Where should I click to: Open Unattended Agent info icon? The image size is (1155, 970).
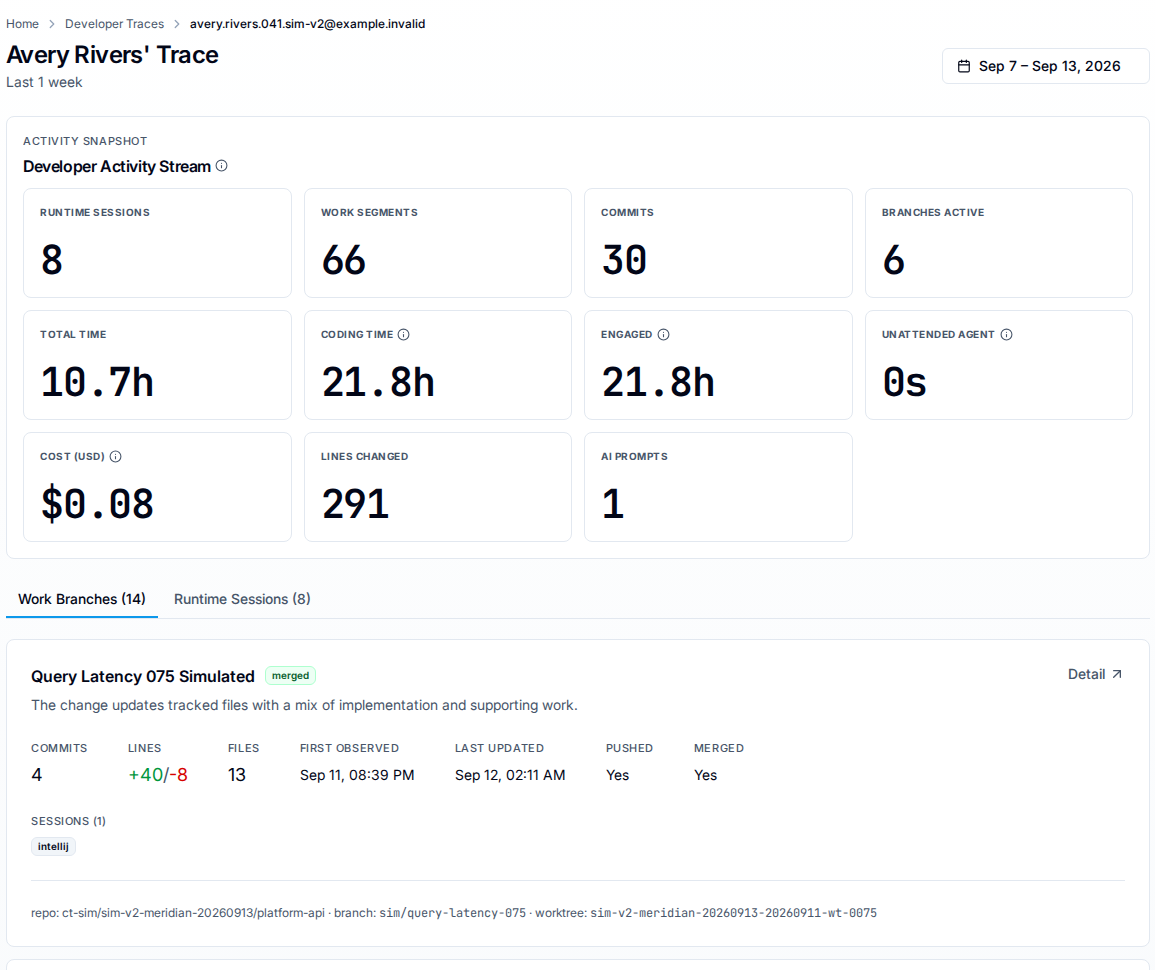[1007, 334]
